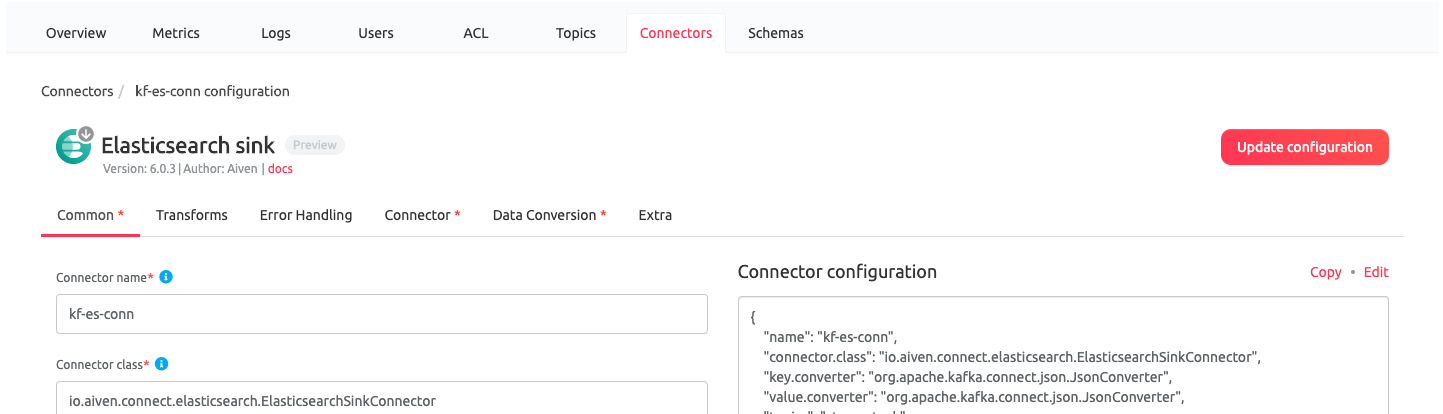1443x414 pixels.
Task: Click the info icon beside Connector name
Action: point(166,277)
